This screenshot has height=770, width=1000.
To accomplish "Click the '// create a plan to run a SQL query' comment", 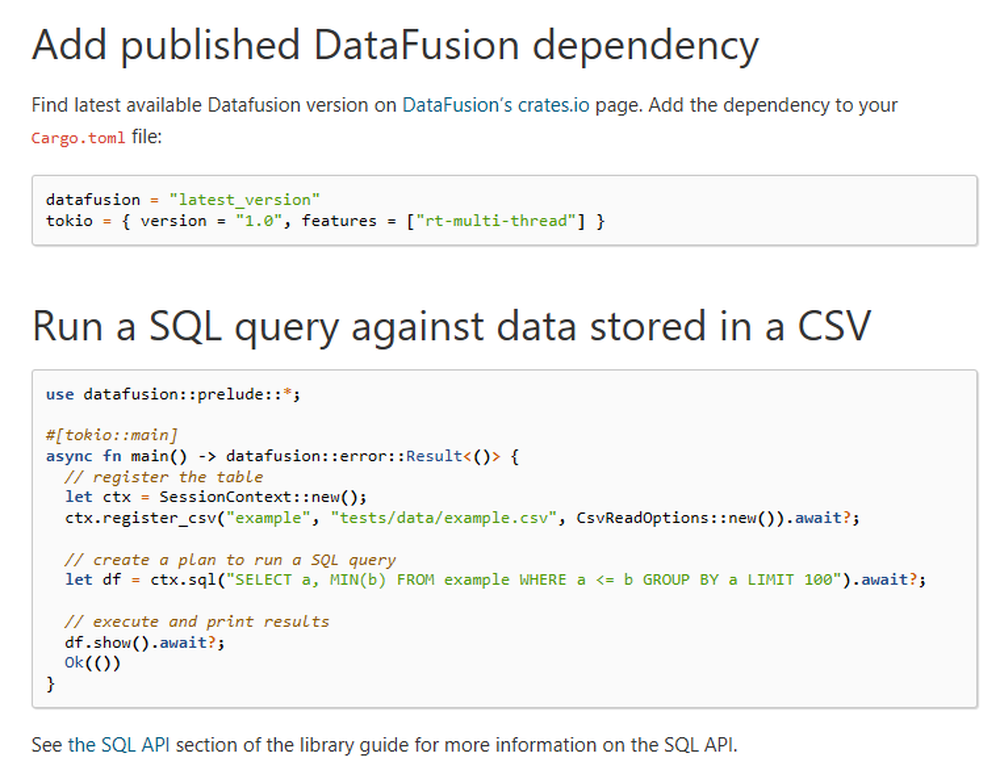I will point(230,559).
